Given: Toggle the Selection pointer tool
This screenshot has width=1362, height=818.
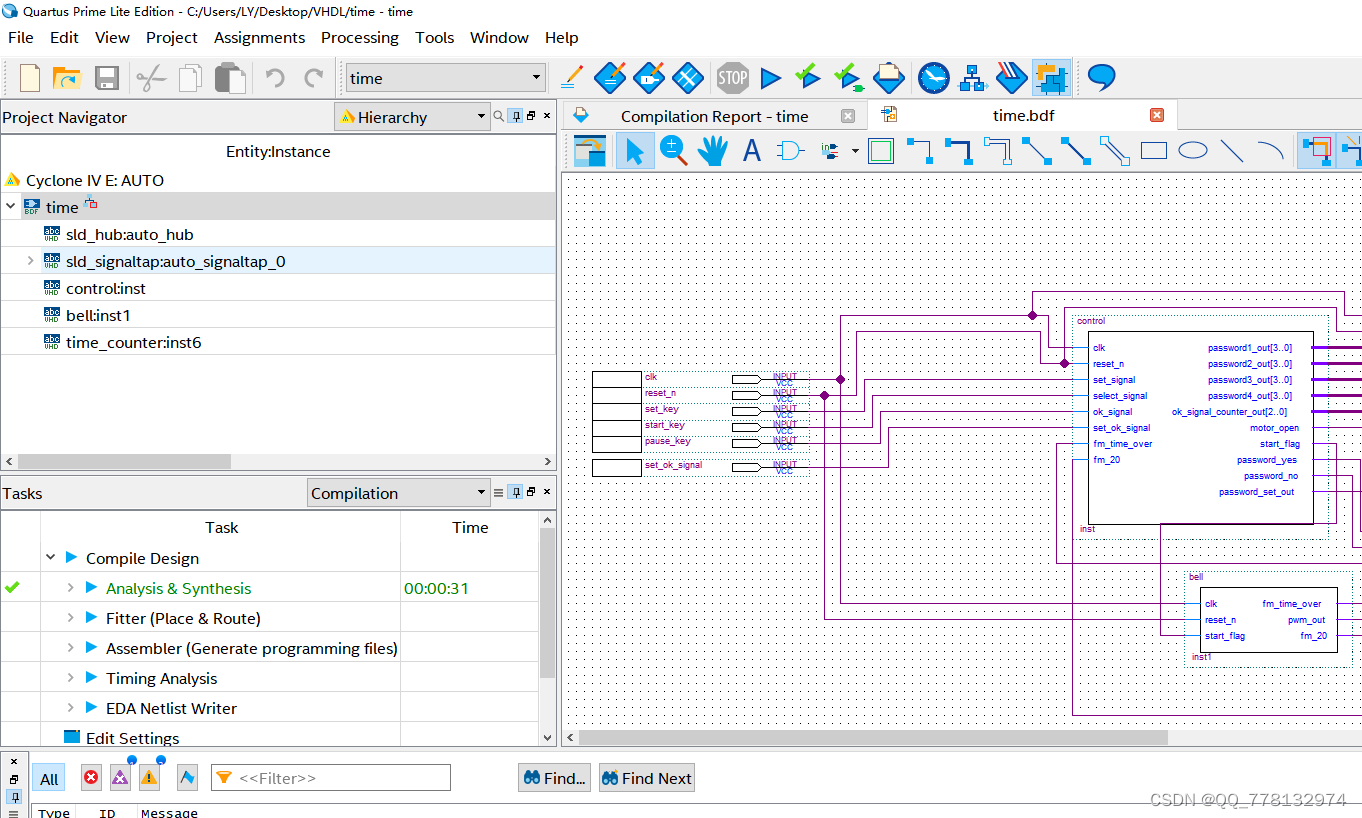Looking at the screenshot, I should [x=634, y=151].
